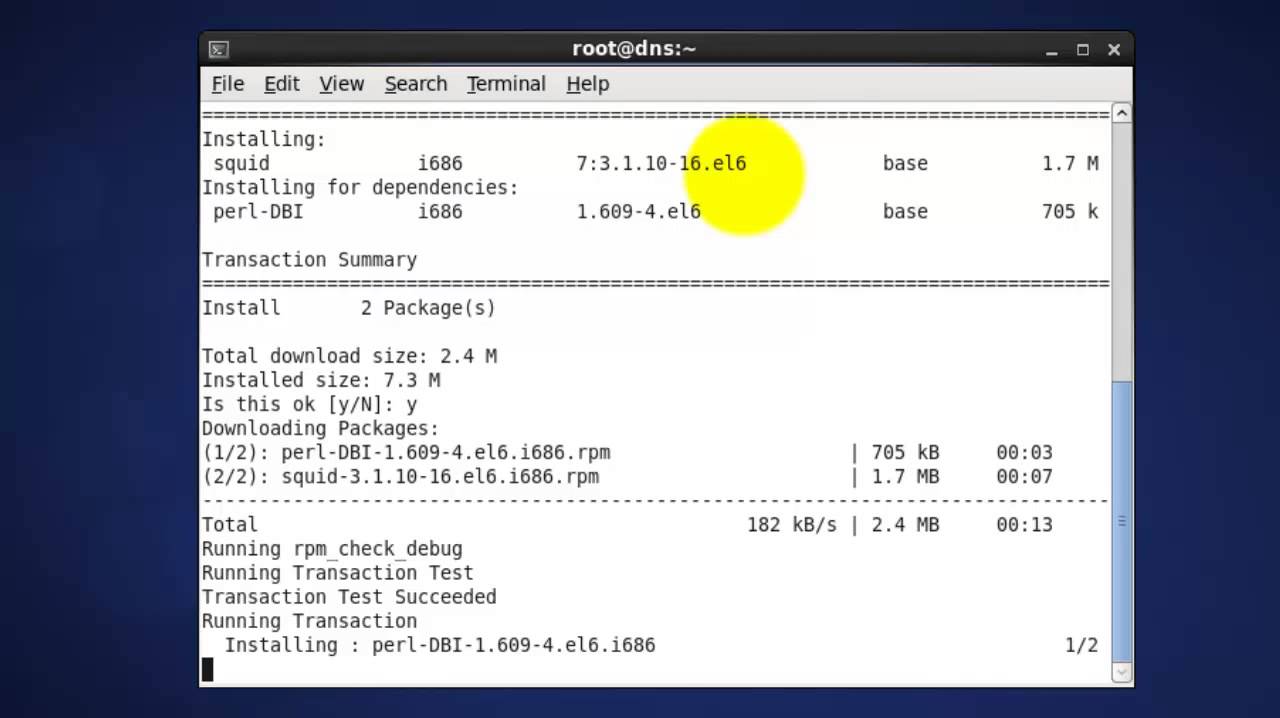Screen dimensions: 1280x718
Task: Click 'Downloading Packages:' line
Action: coord(320,428)
